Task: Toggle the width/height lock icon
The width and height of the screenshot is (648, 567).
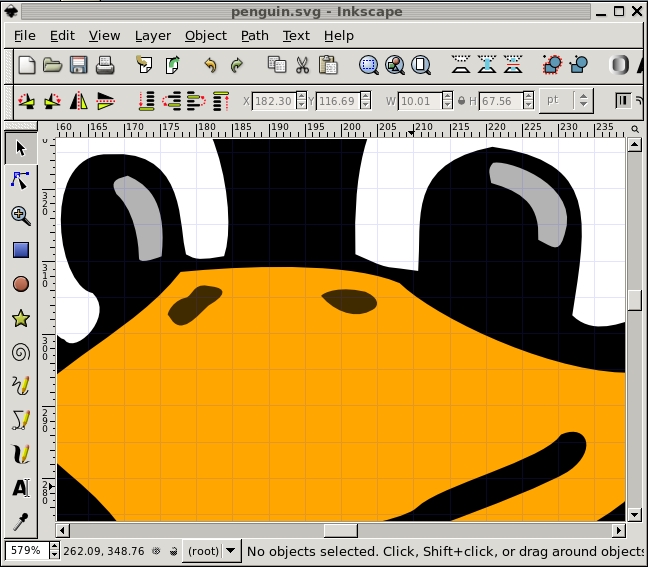Action: click(462, 101)
